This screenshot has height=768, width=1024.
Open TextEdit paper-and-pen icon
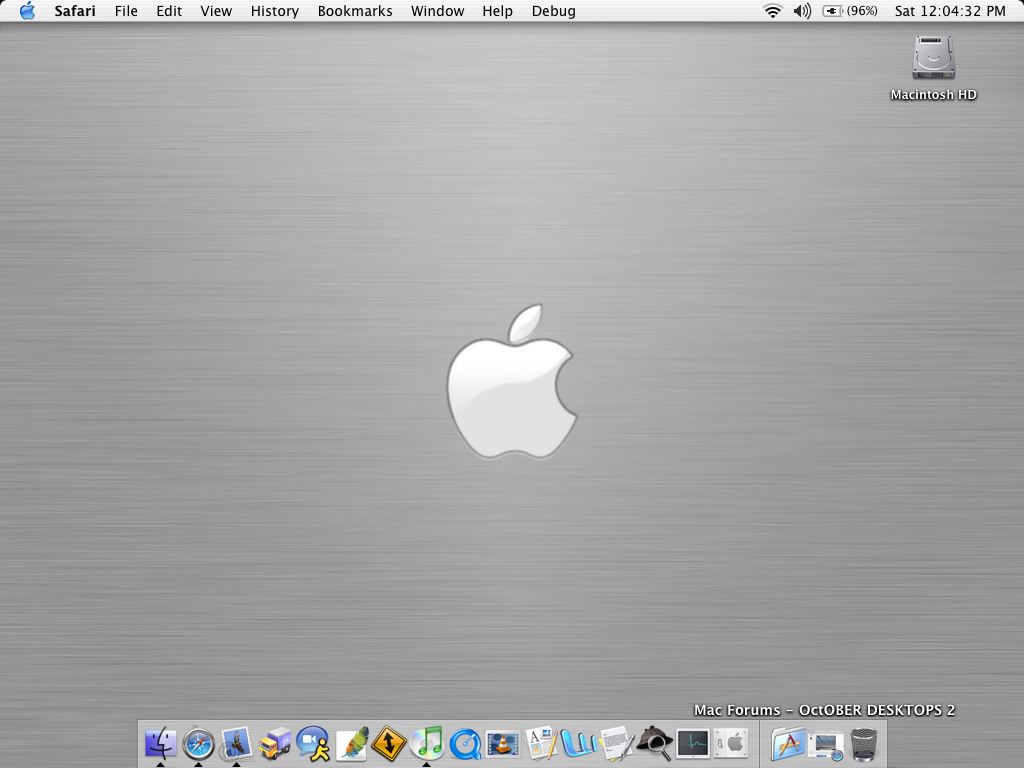(x=616, y=743)
